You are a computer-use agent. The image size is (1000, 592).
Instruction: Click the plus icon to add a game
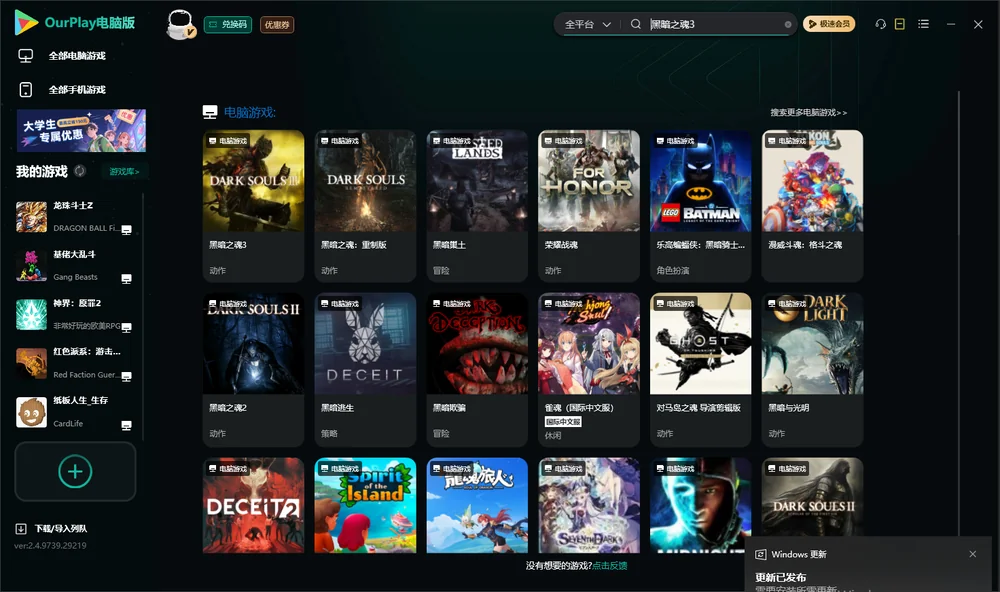point(75,471)
